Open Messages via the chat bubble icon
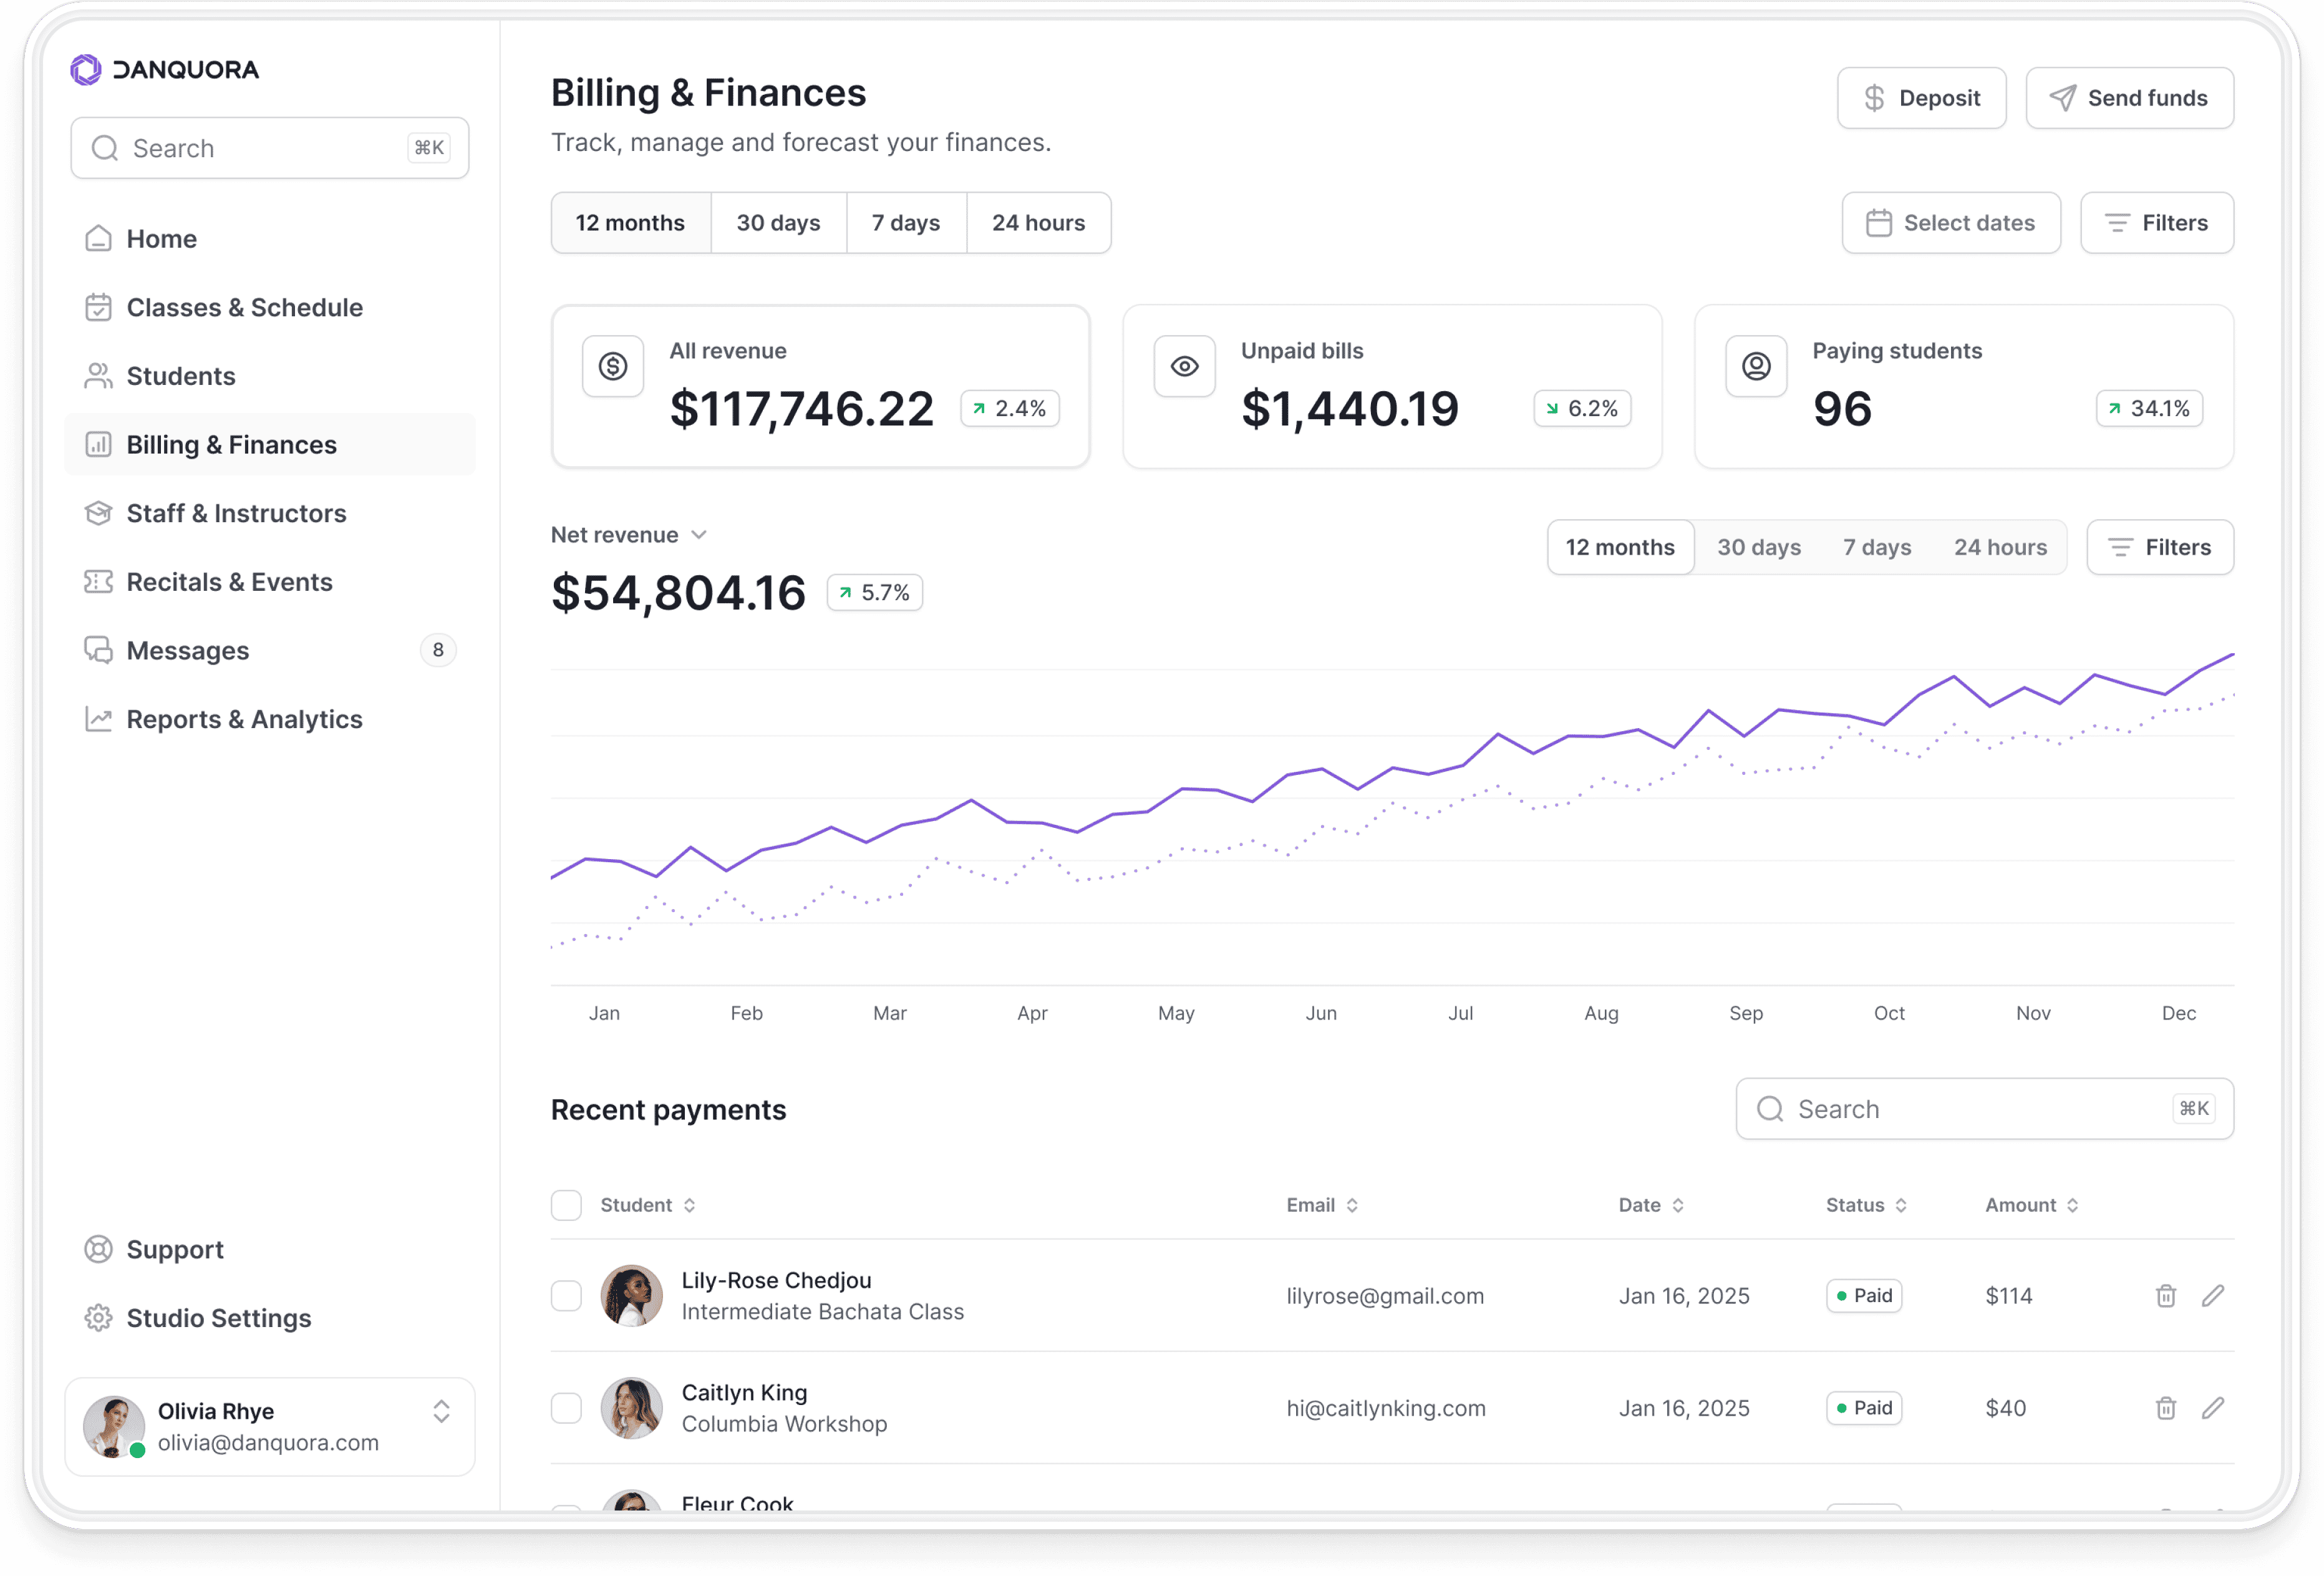The image size is (2324, 1576). [98, 650]
